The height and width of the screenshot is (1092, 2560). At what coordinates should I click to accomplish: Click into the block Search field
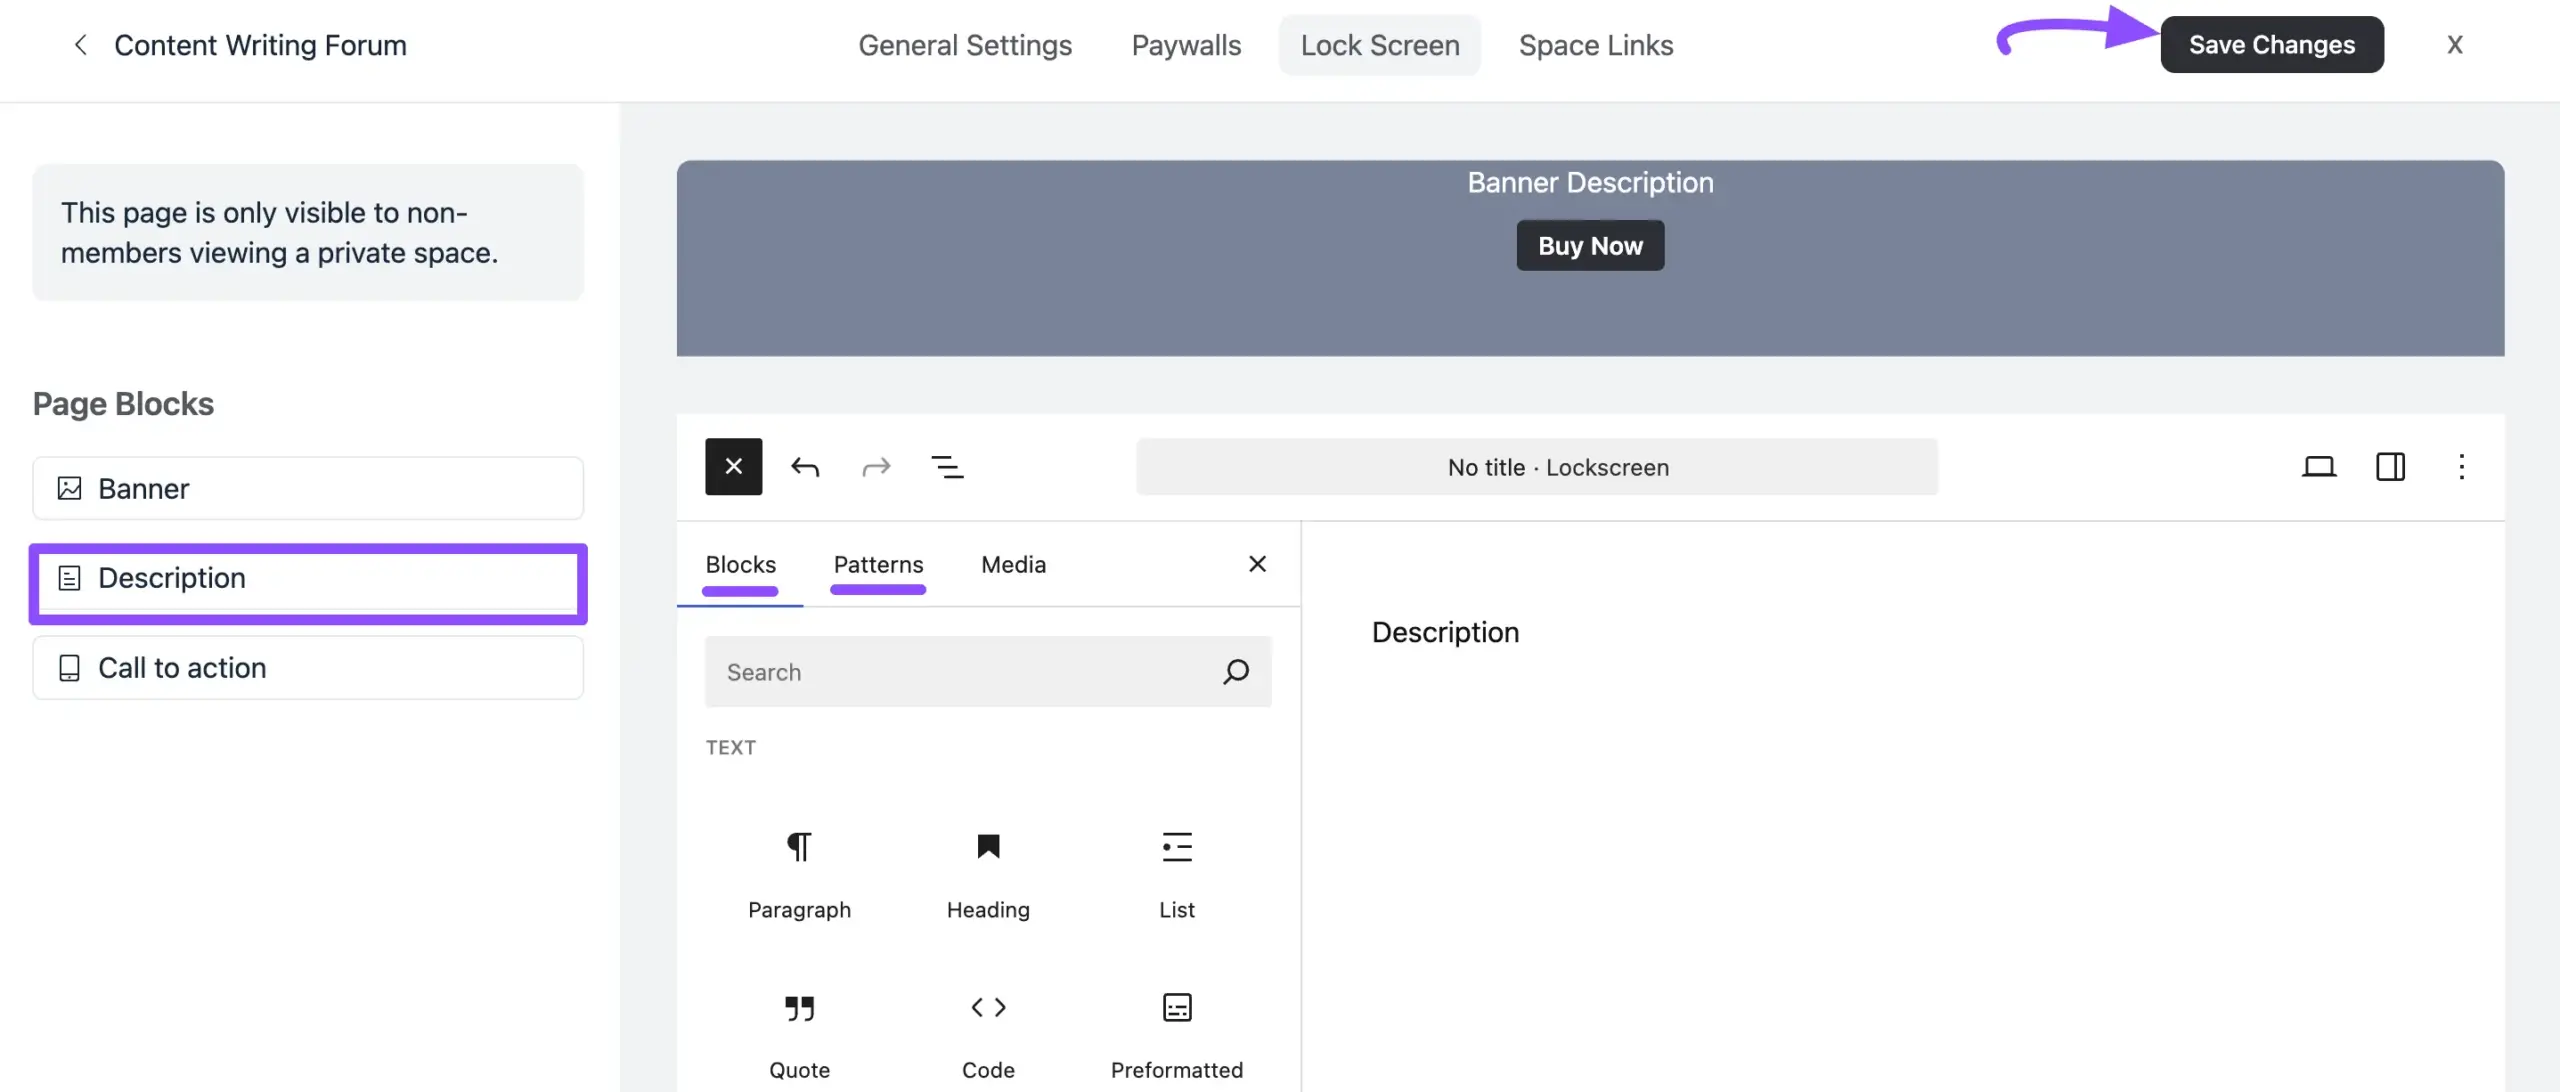[960, 672]
